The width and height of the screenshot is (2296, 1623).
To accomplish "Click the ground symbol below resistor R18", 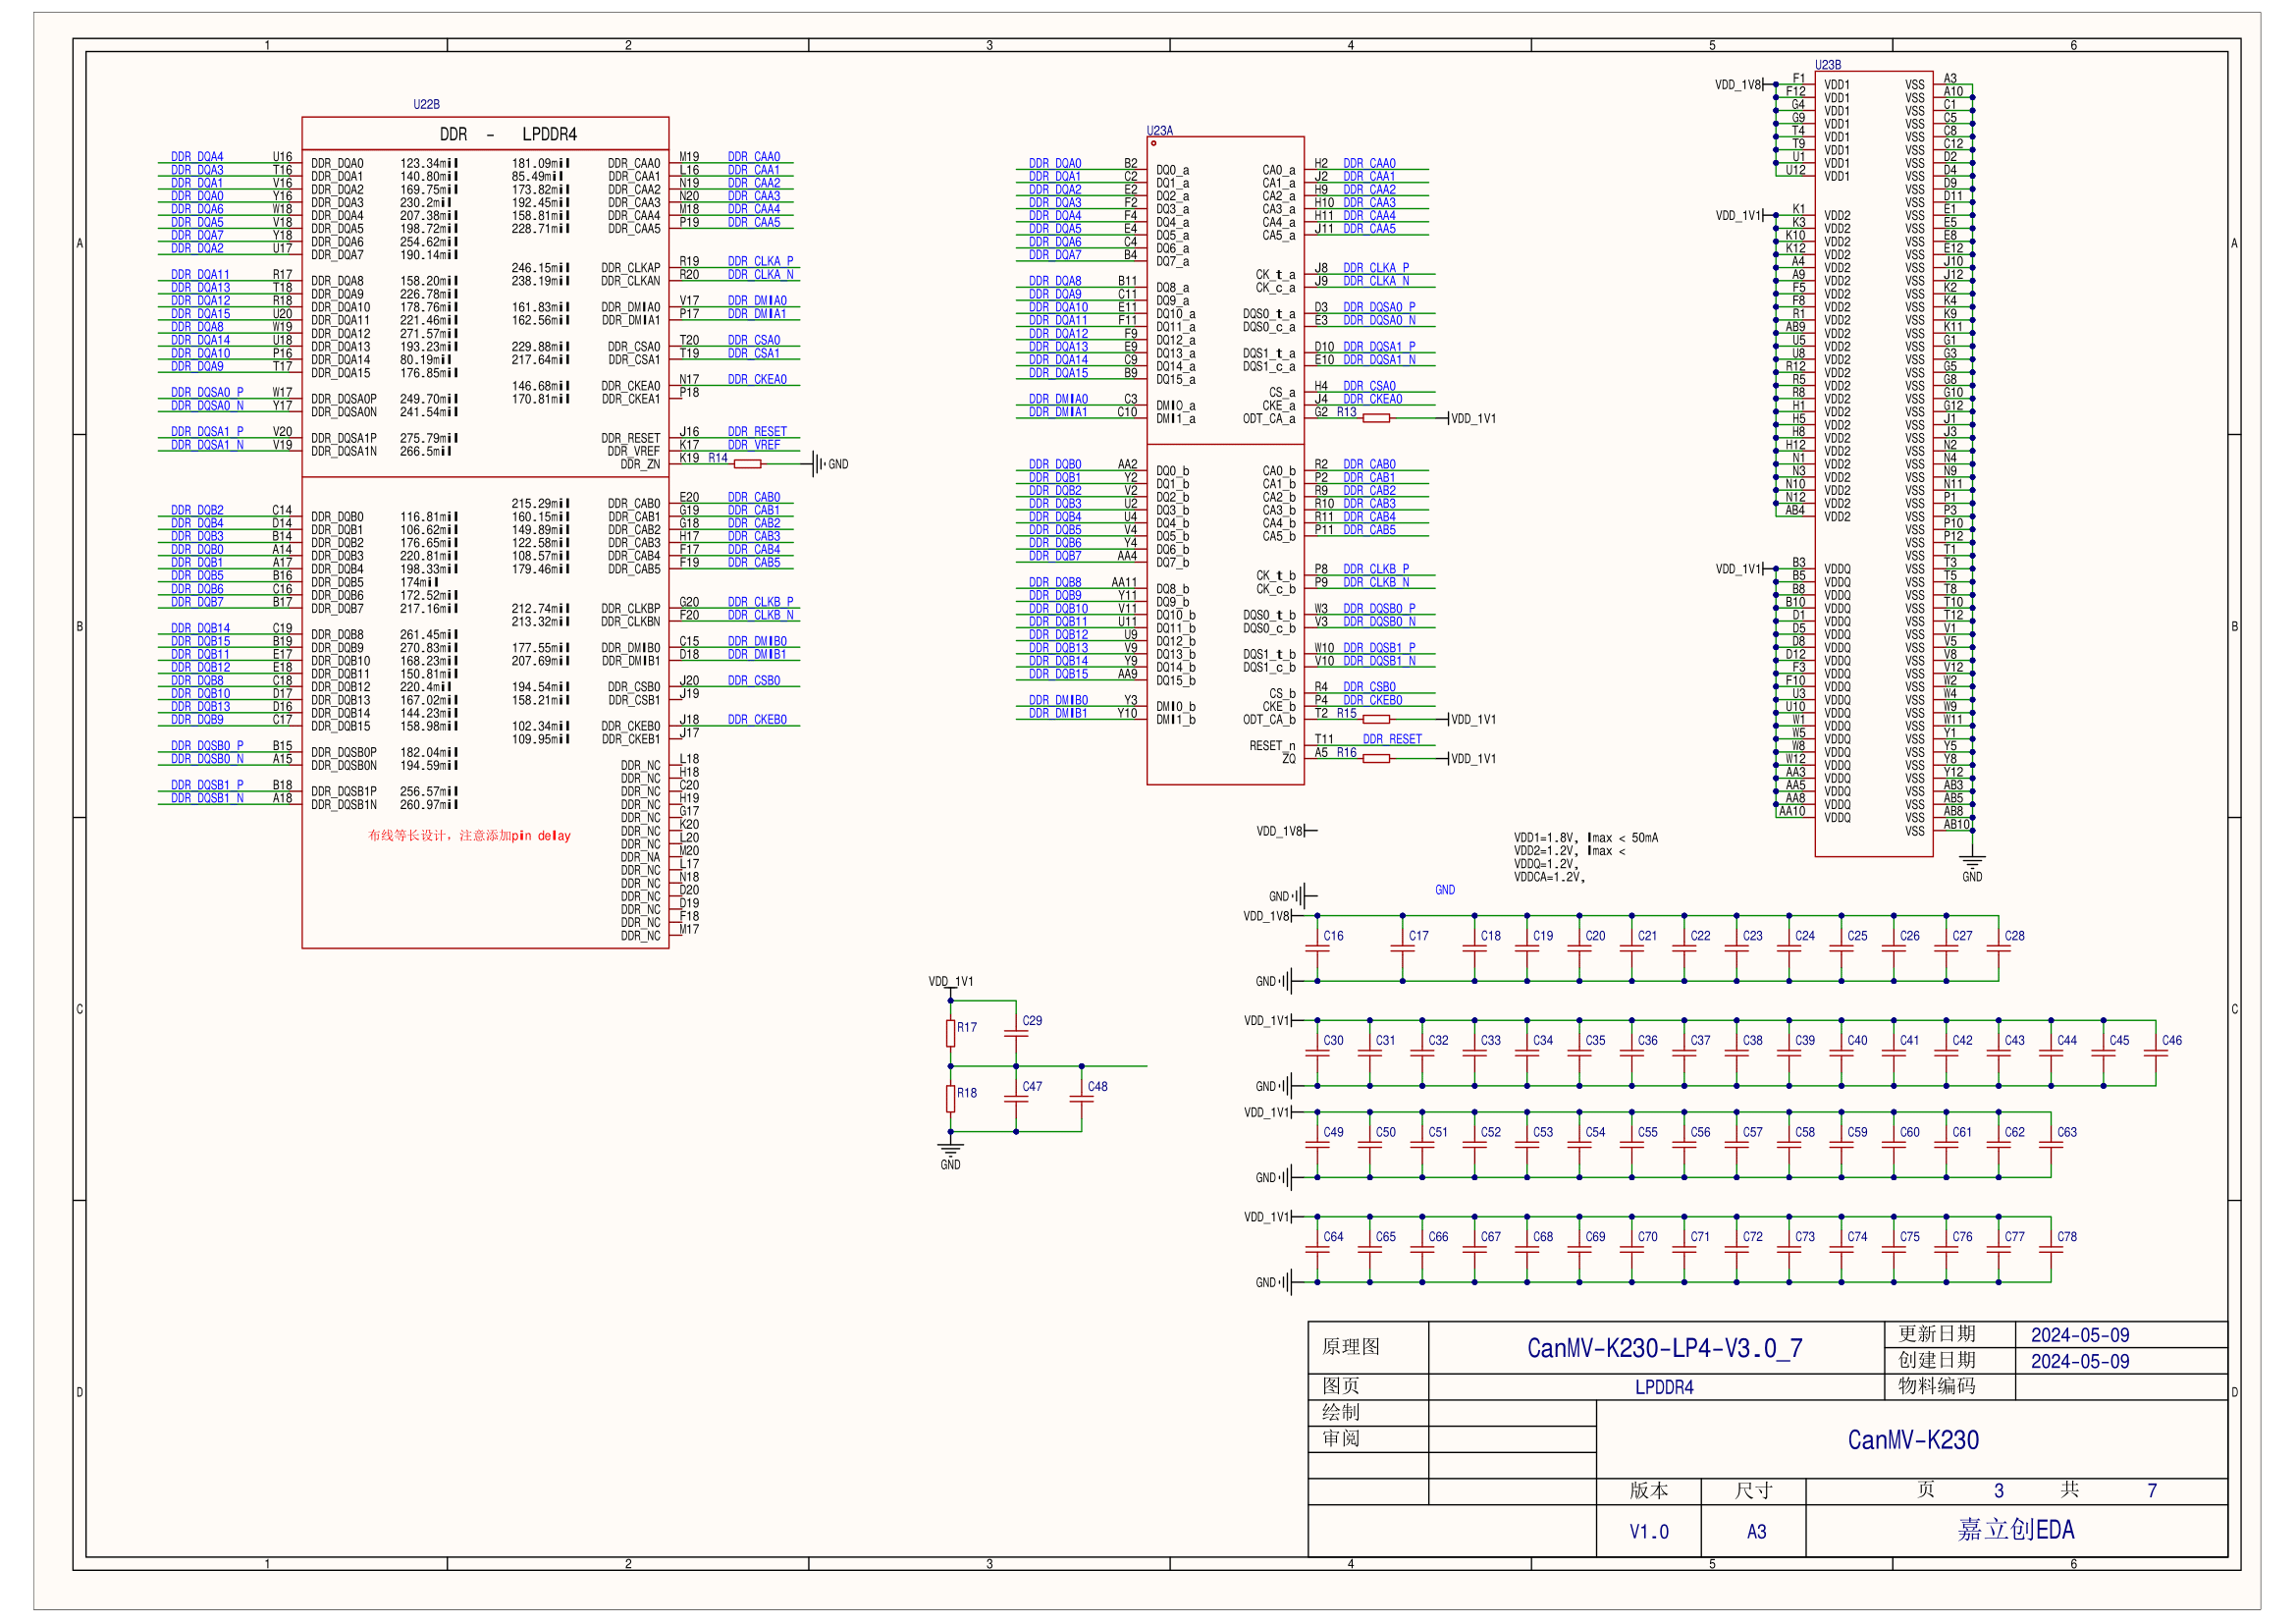I will coord(950,1151).
